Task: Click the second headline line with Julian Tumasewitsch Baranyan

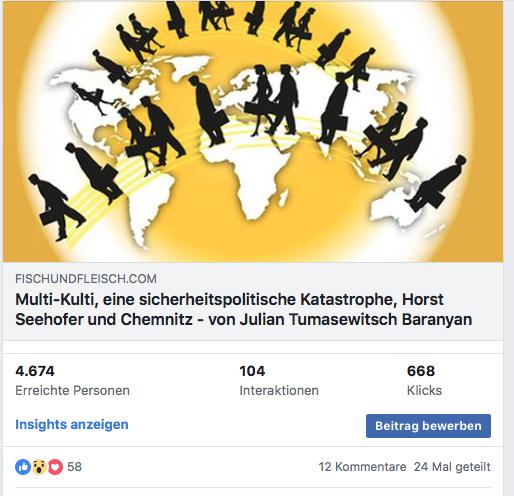Action: tap(244, 319)
